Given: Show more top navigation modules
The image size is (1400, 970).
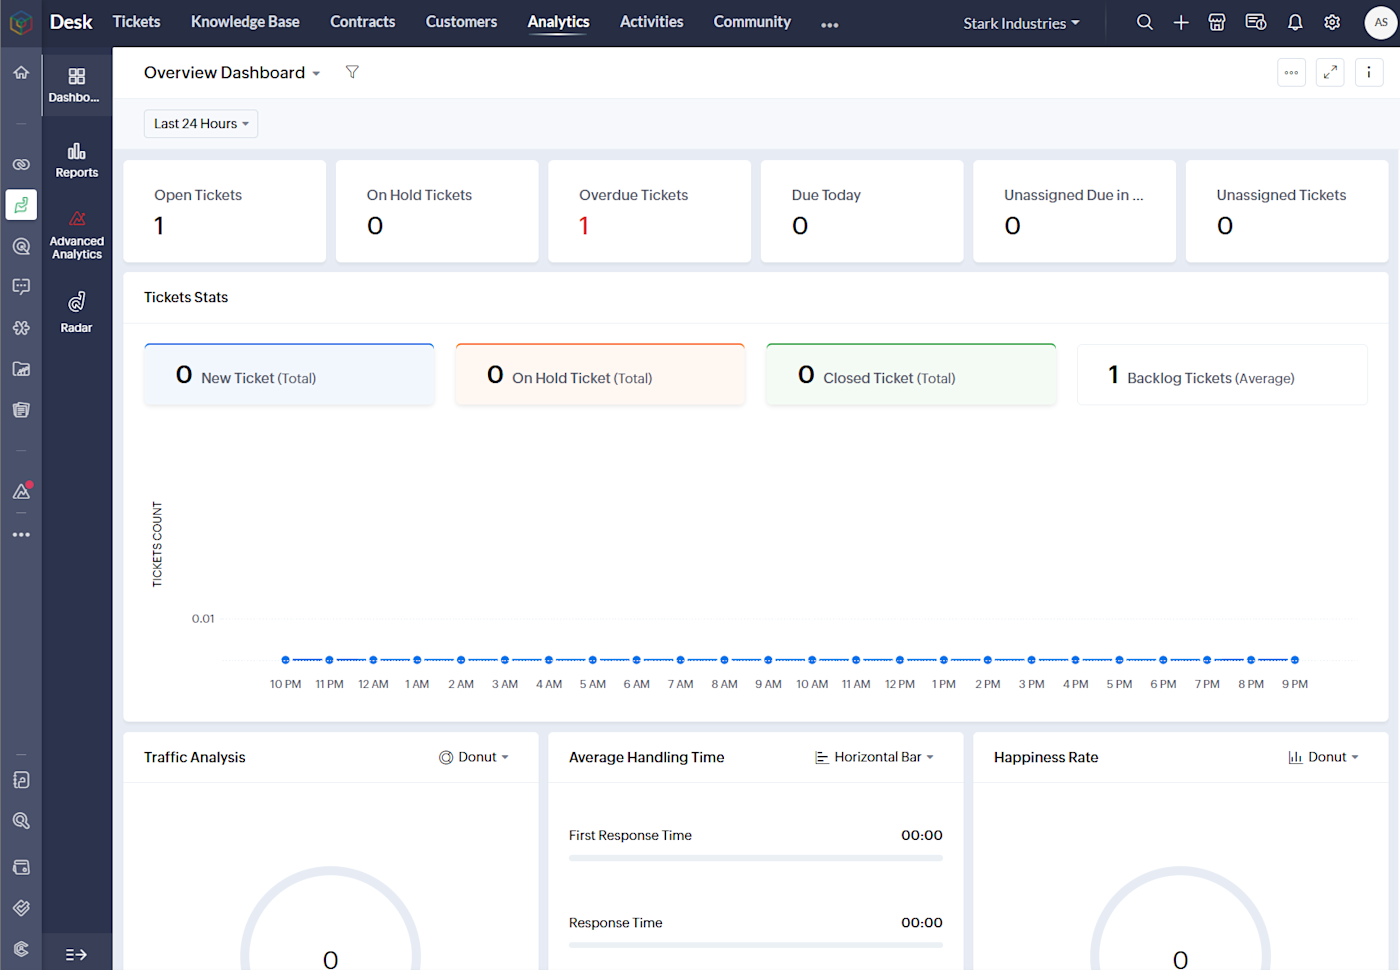Looking at the screenshot, I should (x=830, y=24).
